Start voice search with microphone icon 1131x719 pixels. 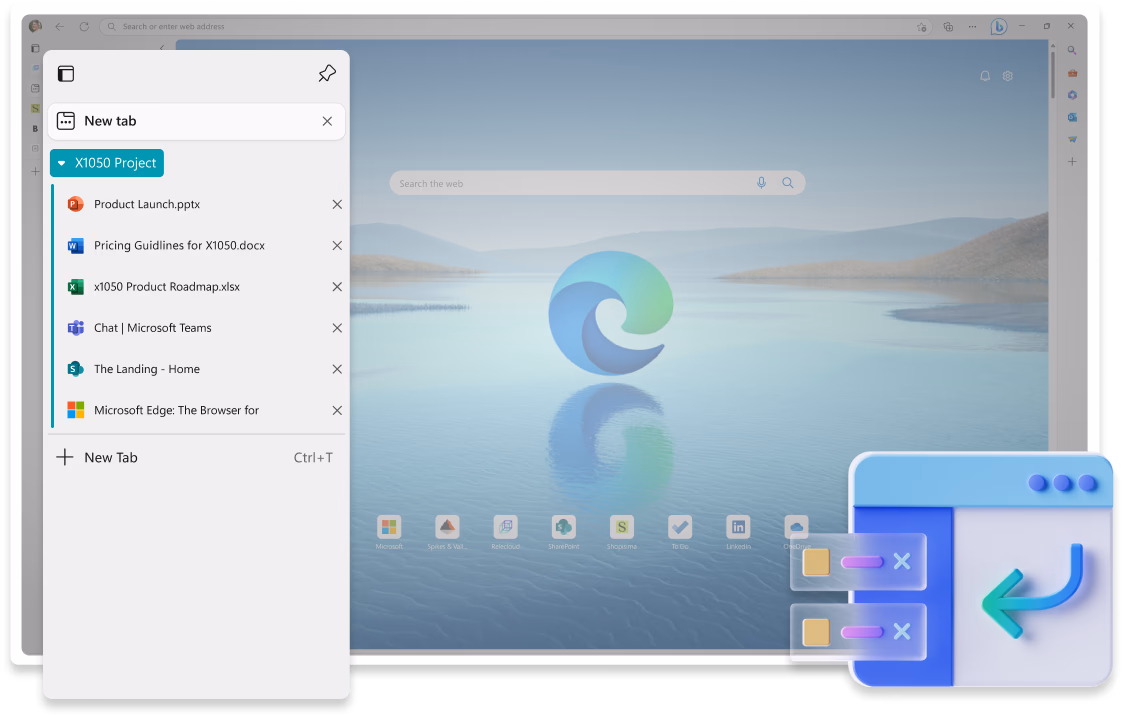(762, 183)
